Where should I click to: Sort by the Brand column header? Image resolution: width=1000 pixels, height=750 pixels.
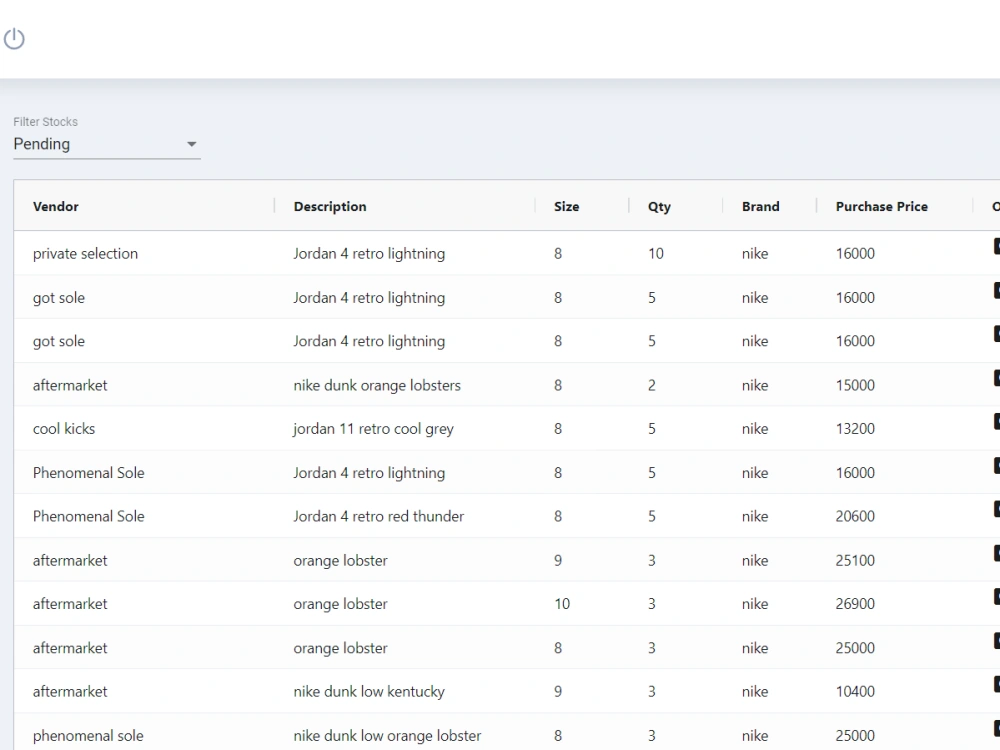click(x=760, y=207)
